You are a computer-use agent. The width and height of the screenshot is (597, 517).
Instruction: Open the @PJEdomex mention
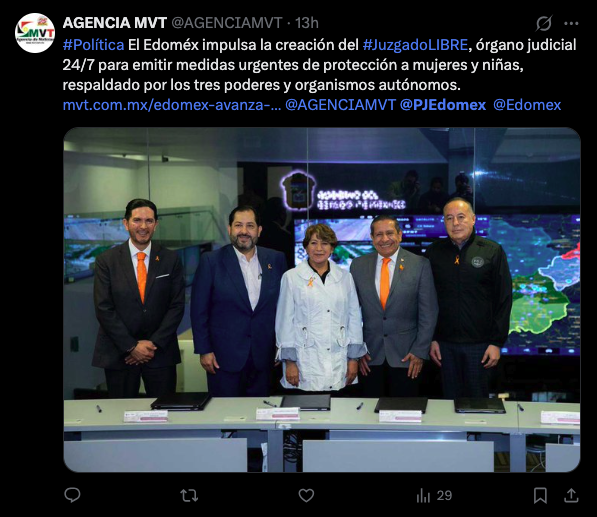(x=443, y=105)
